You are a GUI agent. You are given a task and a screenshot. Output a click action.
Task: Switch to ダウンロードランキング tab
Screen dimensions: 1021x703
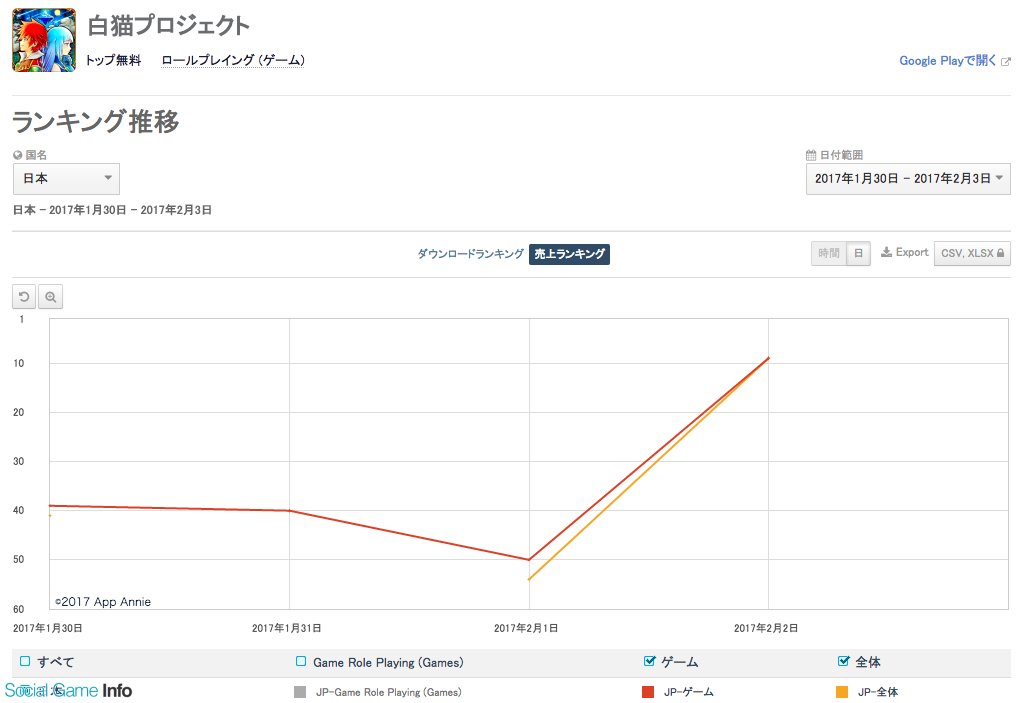coord(470,254)
